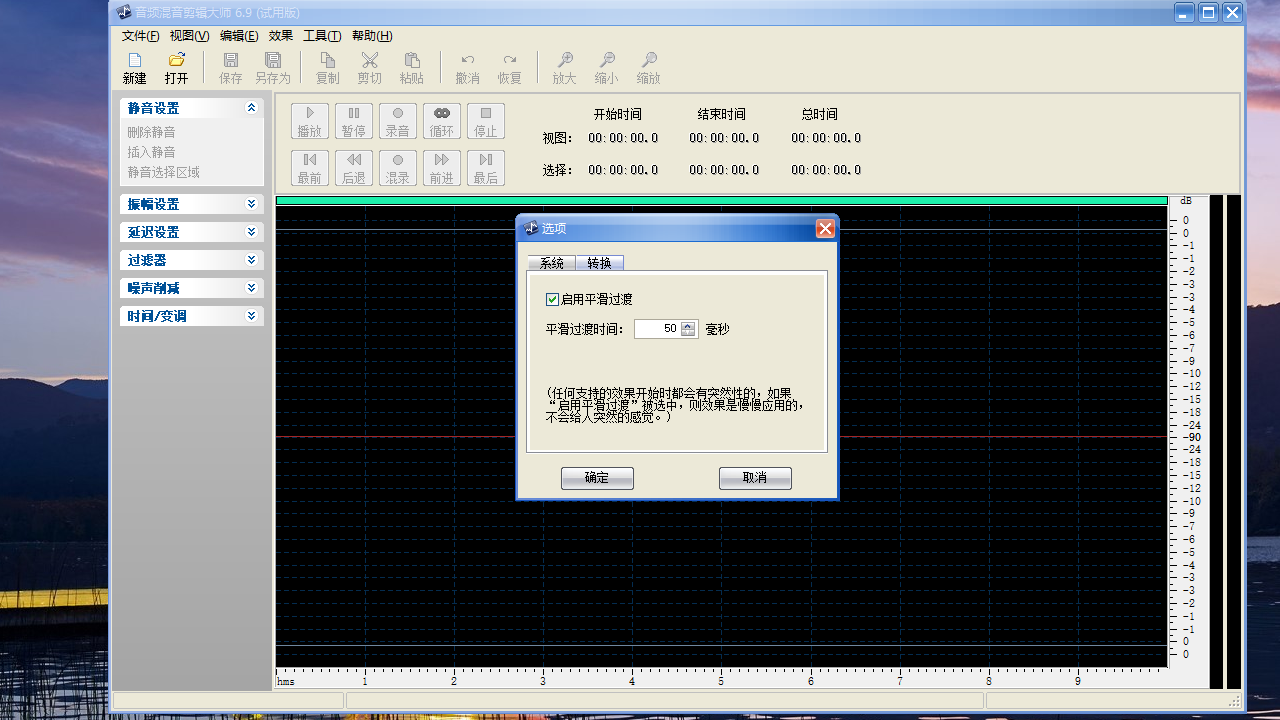
Task: Open the 效果 menu
Action: 281,36
